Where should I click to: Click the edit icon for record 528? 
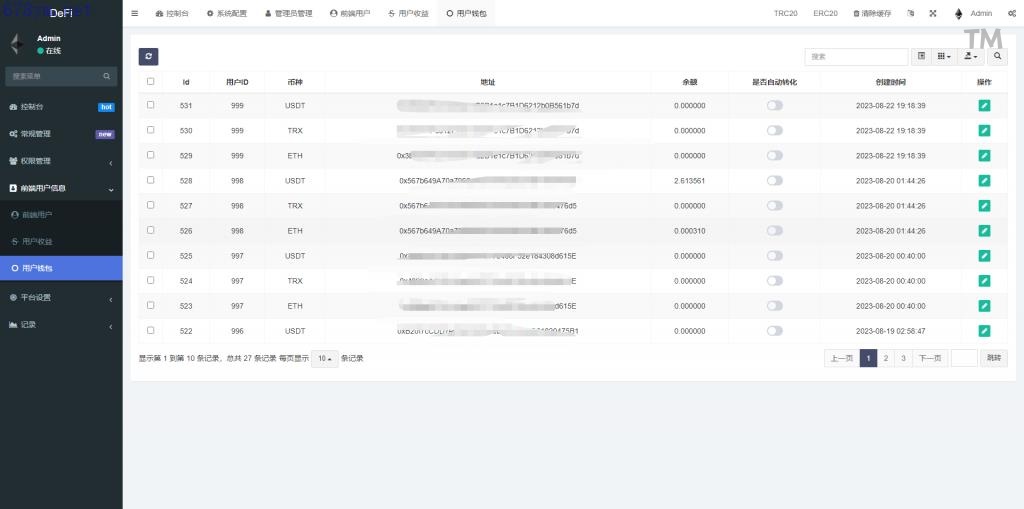click(x=984, y=180)
